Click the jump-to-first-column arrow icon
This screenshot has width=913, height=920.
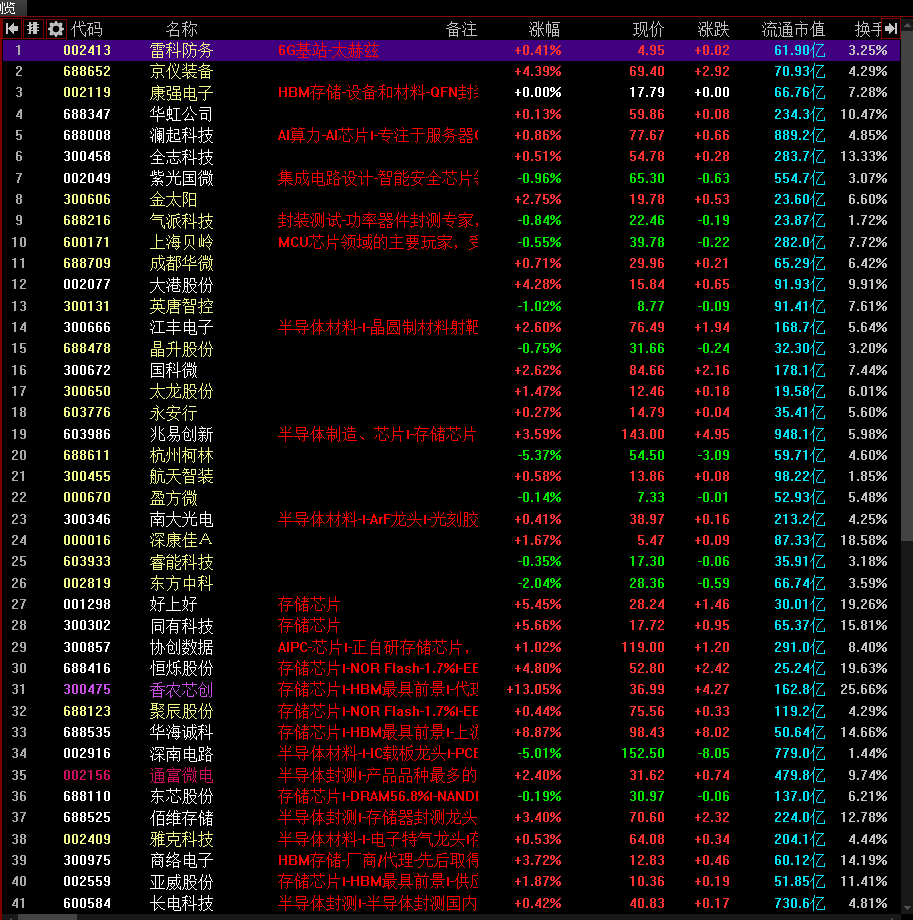[12, 29]
